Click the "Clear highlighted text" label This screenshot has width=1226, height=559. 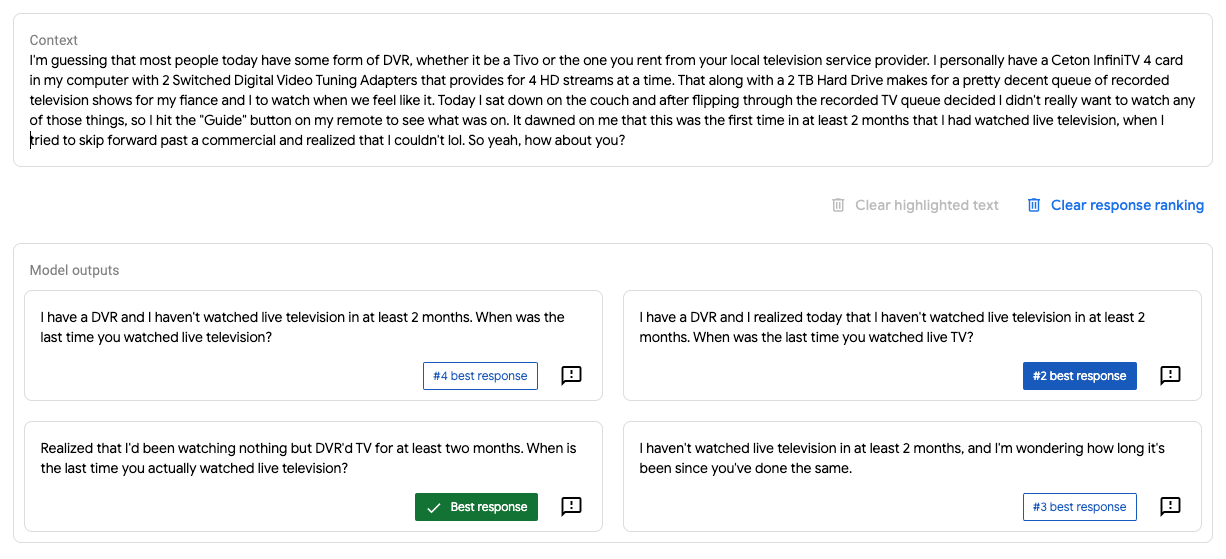(x=927, y=205)
